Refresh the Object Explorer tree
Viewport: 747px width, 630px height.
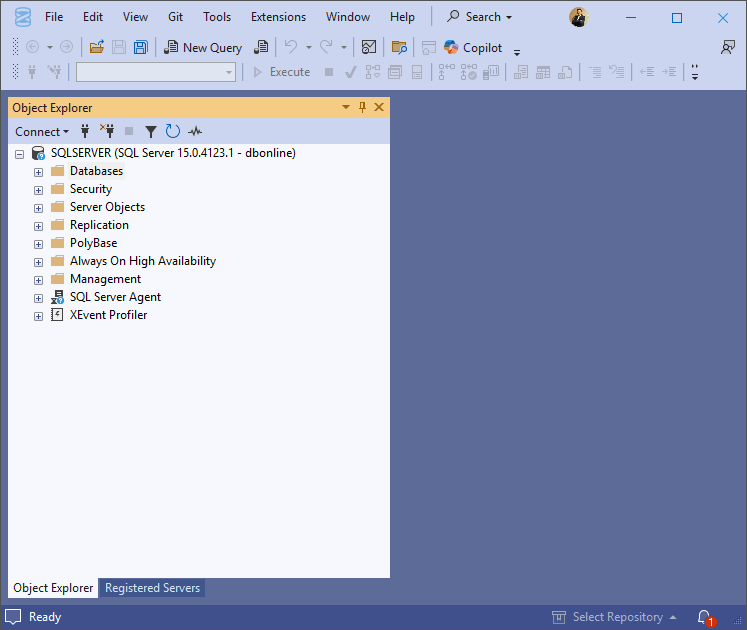tap(172, 132)
